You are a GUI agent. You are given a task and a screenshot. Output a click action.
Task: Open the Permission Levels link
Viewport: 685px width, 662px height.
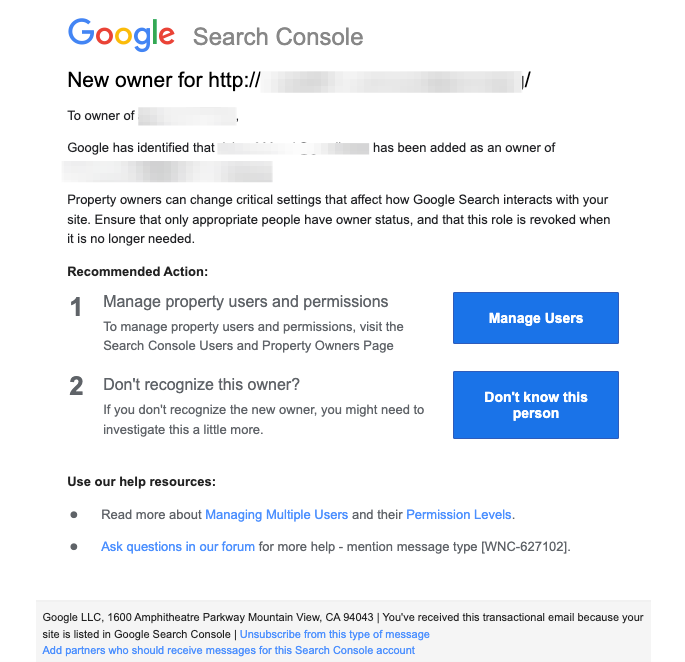[x=459, y=514]
